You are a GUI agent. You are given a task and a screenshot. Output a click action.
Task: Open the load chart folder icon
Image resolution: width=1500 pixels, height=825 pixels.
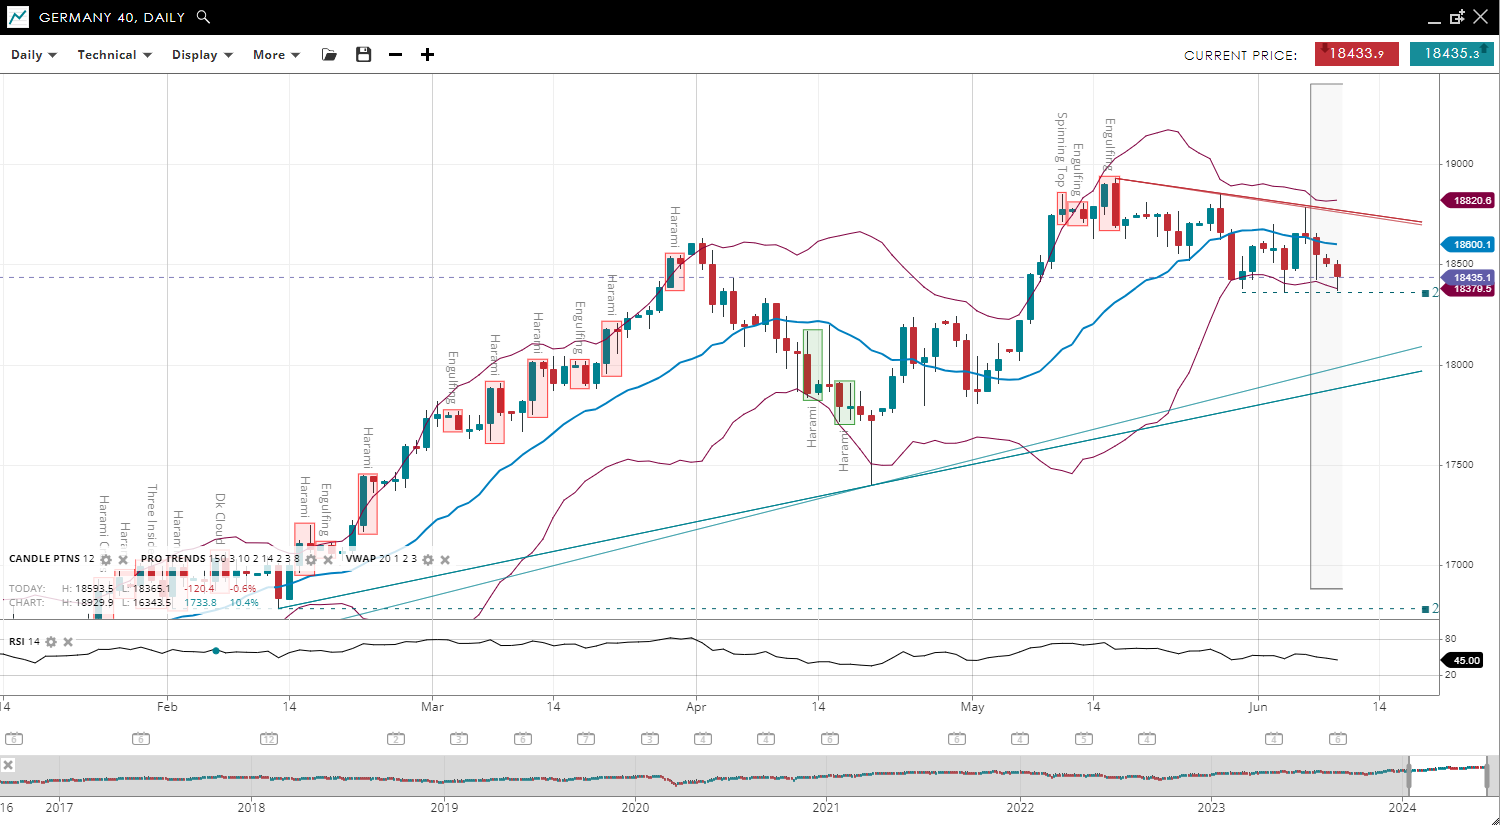pos(329,55)
